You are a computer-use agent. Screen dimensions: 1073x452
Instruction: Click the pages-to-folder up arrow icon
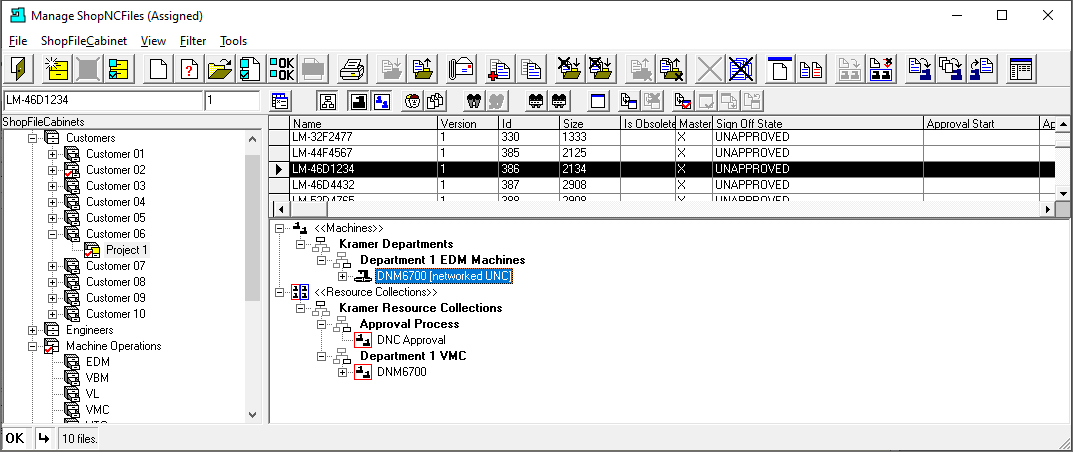click(x=422, y=68)
